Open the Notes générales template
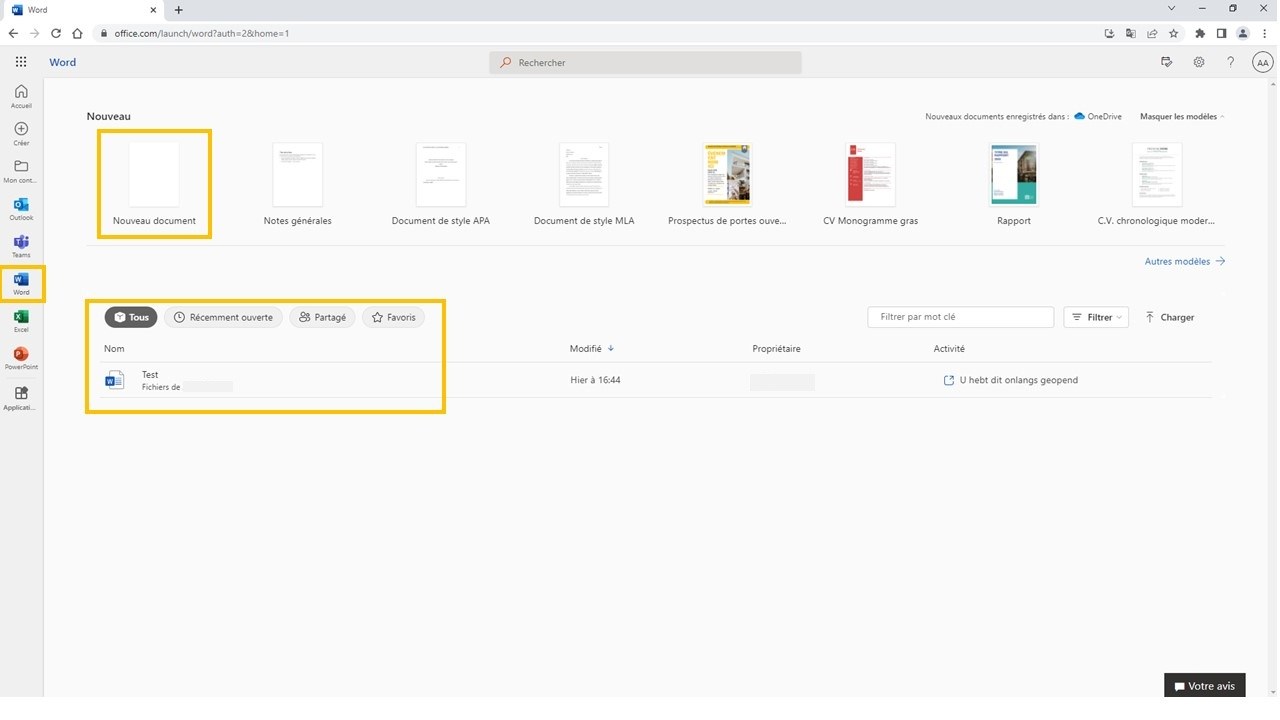Screen dimensions: 1280x720 coord(297,184)
